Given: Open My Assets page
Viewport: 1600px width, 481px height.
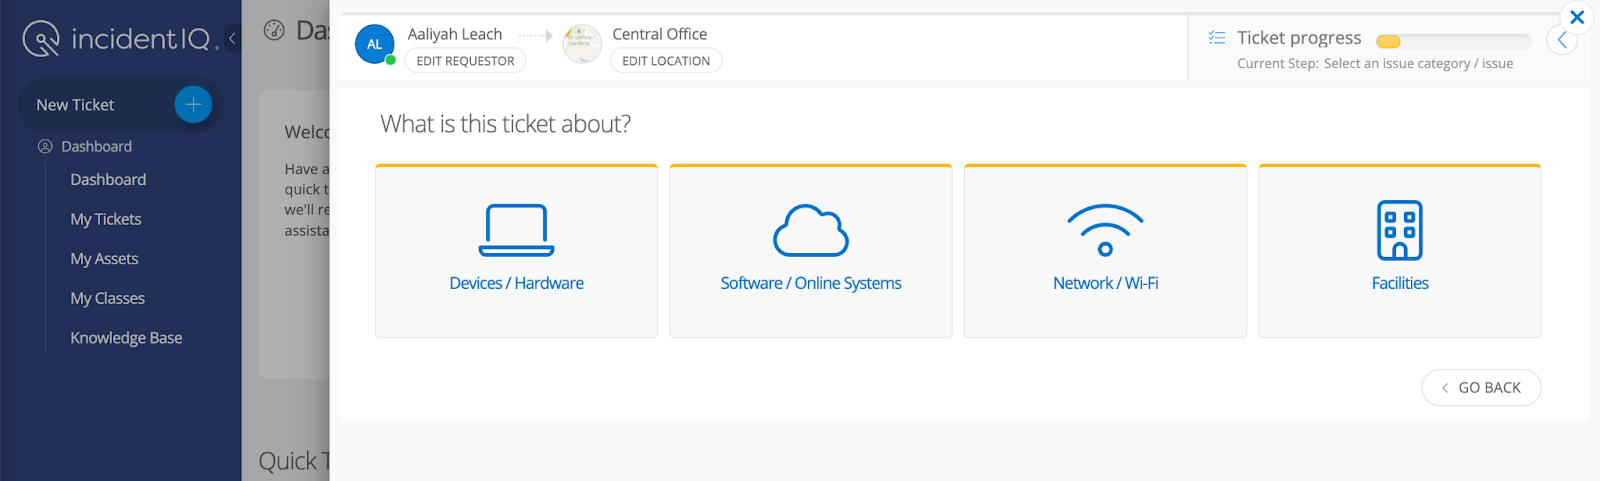Looking at the screenshot, I should coord(104,259).
